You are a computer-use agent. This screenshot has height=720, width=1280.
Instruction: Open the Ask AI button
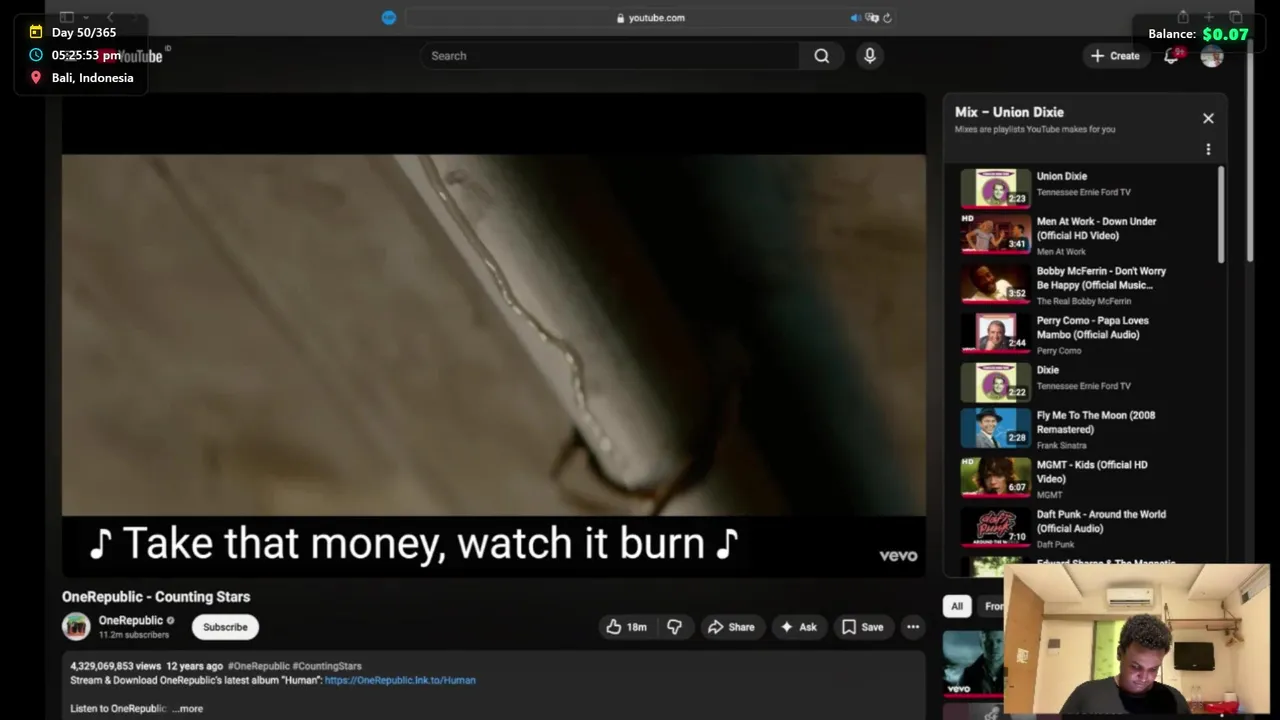pyautogui.click(x=798, y=627)
